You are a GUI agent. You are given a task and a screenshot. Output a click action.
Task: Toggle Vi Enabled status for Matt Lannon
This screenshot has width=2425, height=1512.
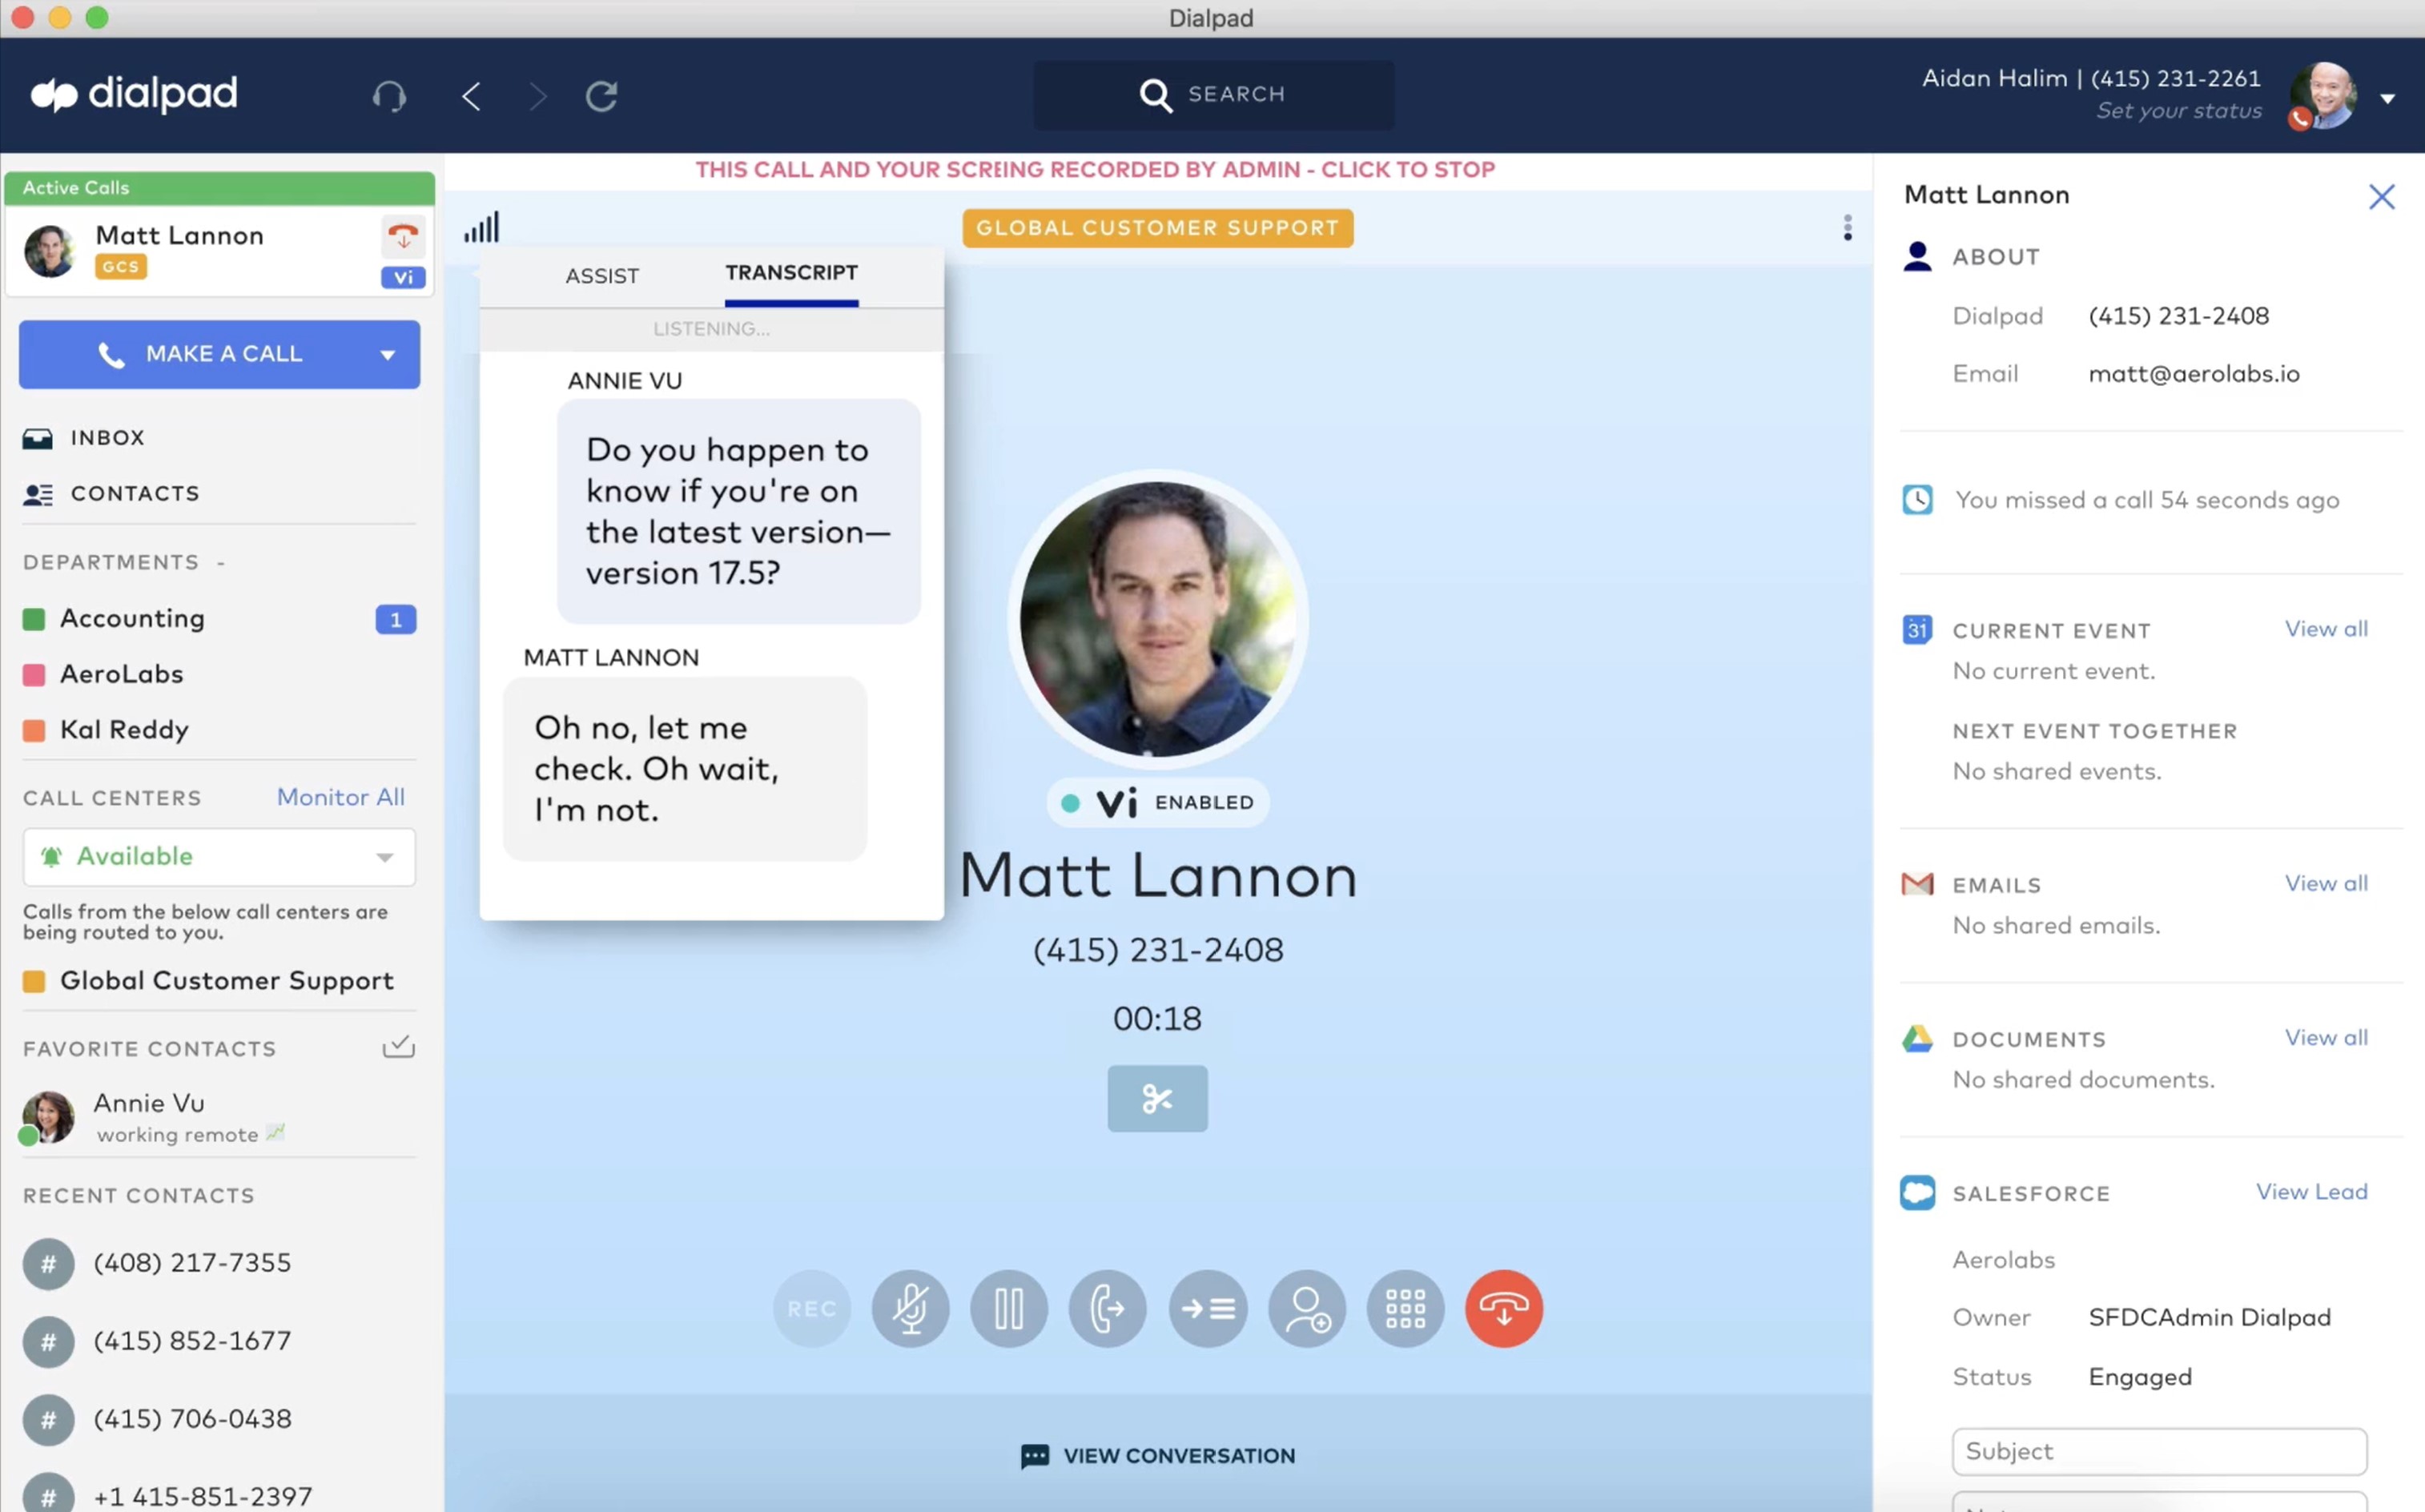click(1156, 803)
